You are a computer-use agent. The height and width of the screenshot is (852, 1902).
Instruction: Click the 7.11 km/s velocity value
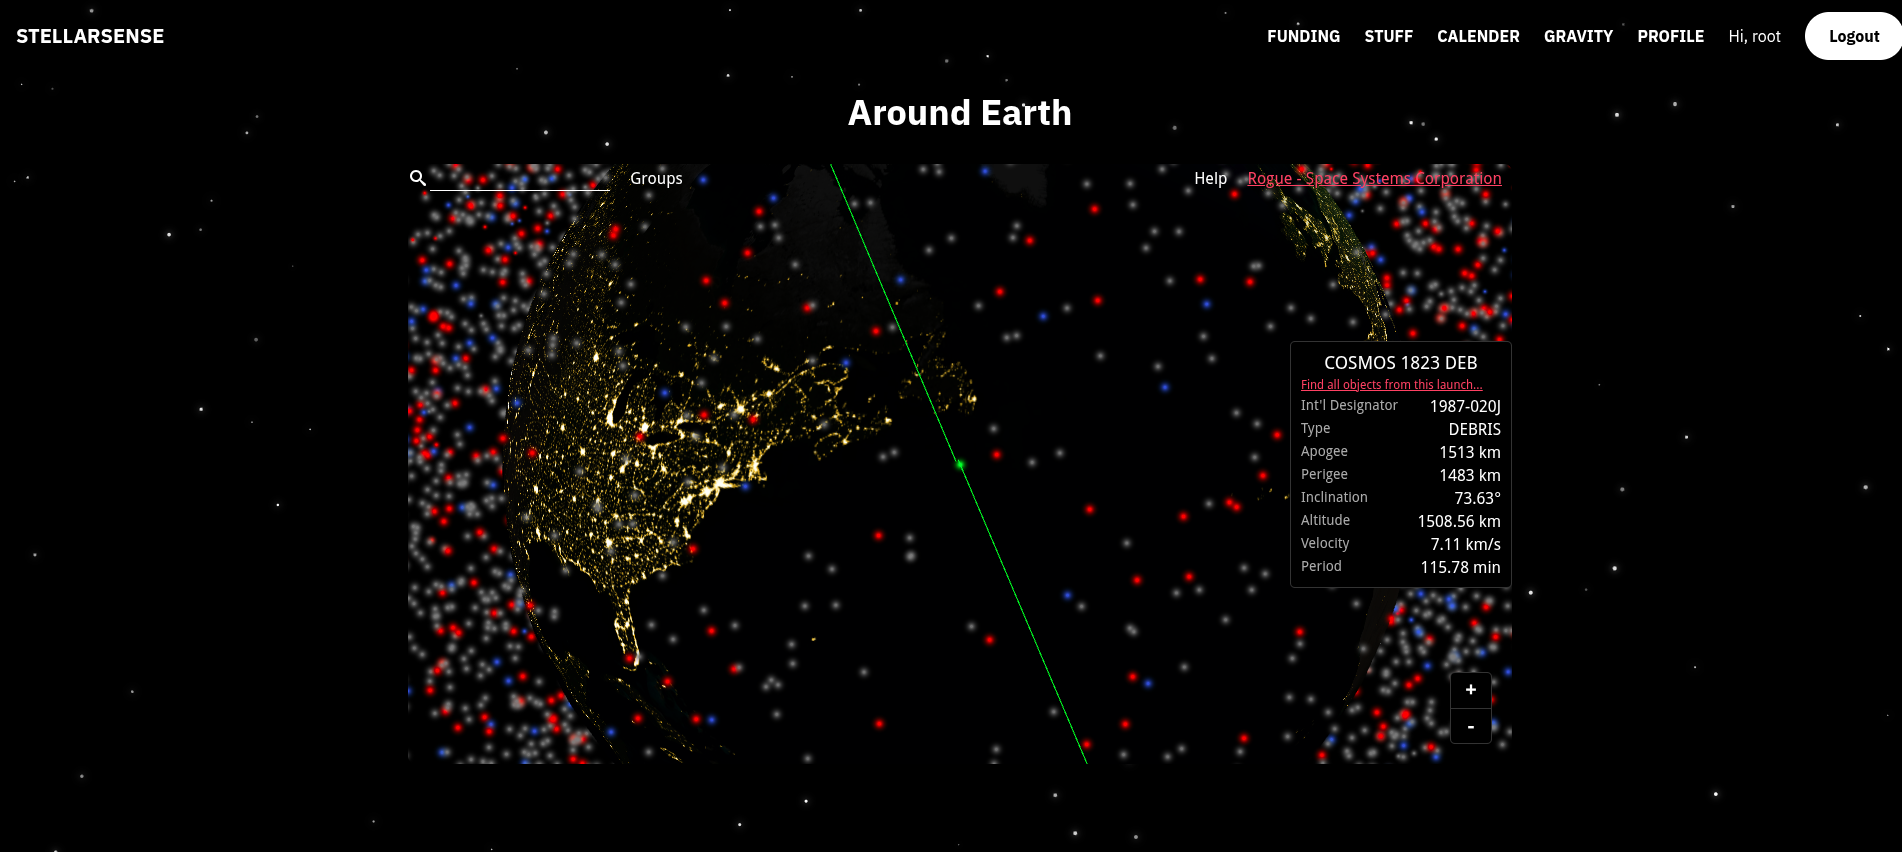[x=1465, y=544]
